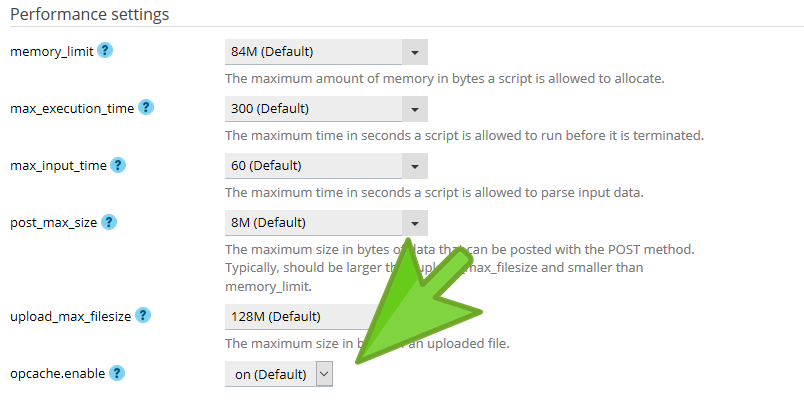Click the memory_limit label text

[52, 51]
